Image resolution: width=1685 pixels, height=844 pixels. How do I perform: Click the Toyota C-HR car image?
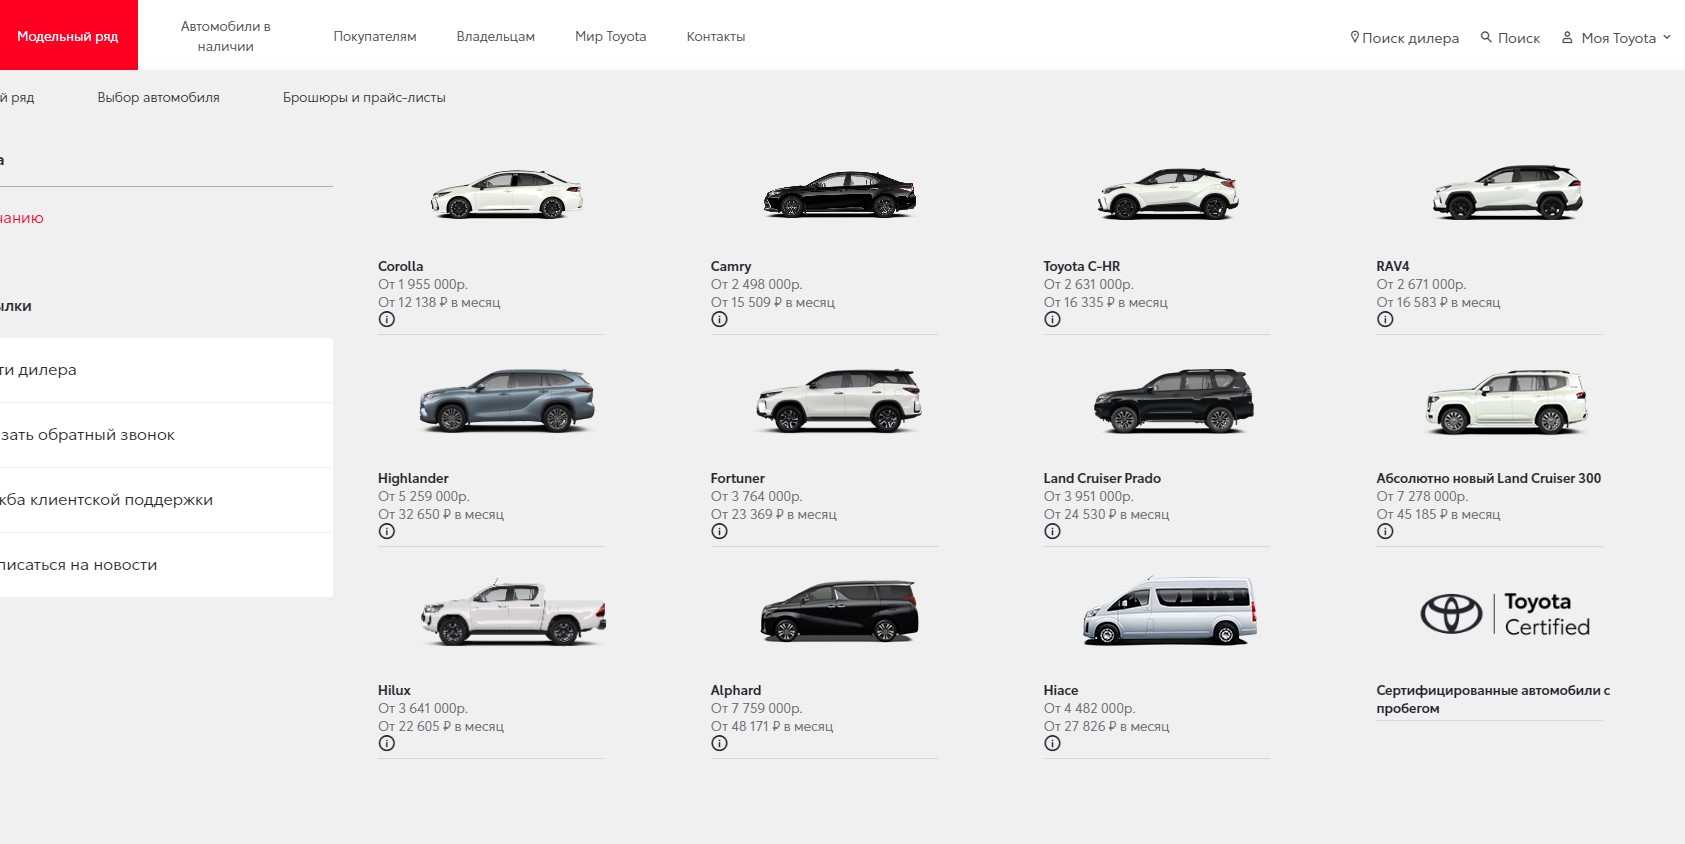click(1168, 193)
